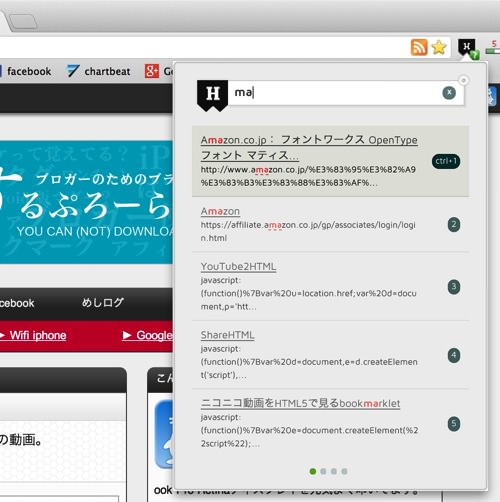Click the RSS feed icon in address bar
Screen dimensions: 500x502
coord(419,47)
